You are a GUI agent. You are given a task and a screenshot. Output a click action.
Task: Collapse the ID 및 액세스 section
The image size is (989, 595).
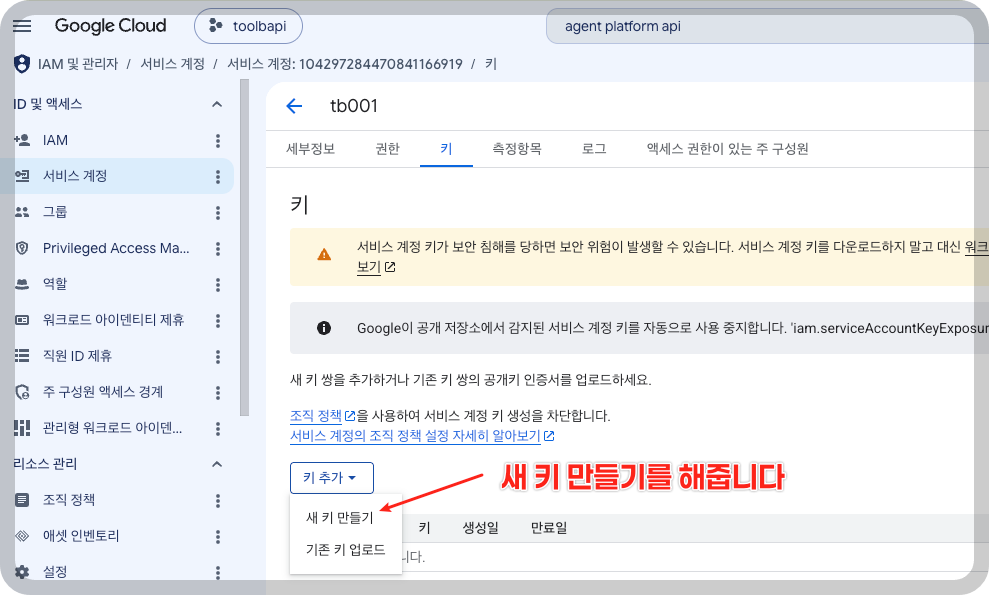(x=217, y=104)
